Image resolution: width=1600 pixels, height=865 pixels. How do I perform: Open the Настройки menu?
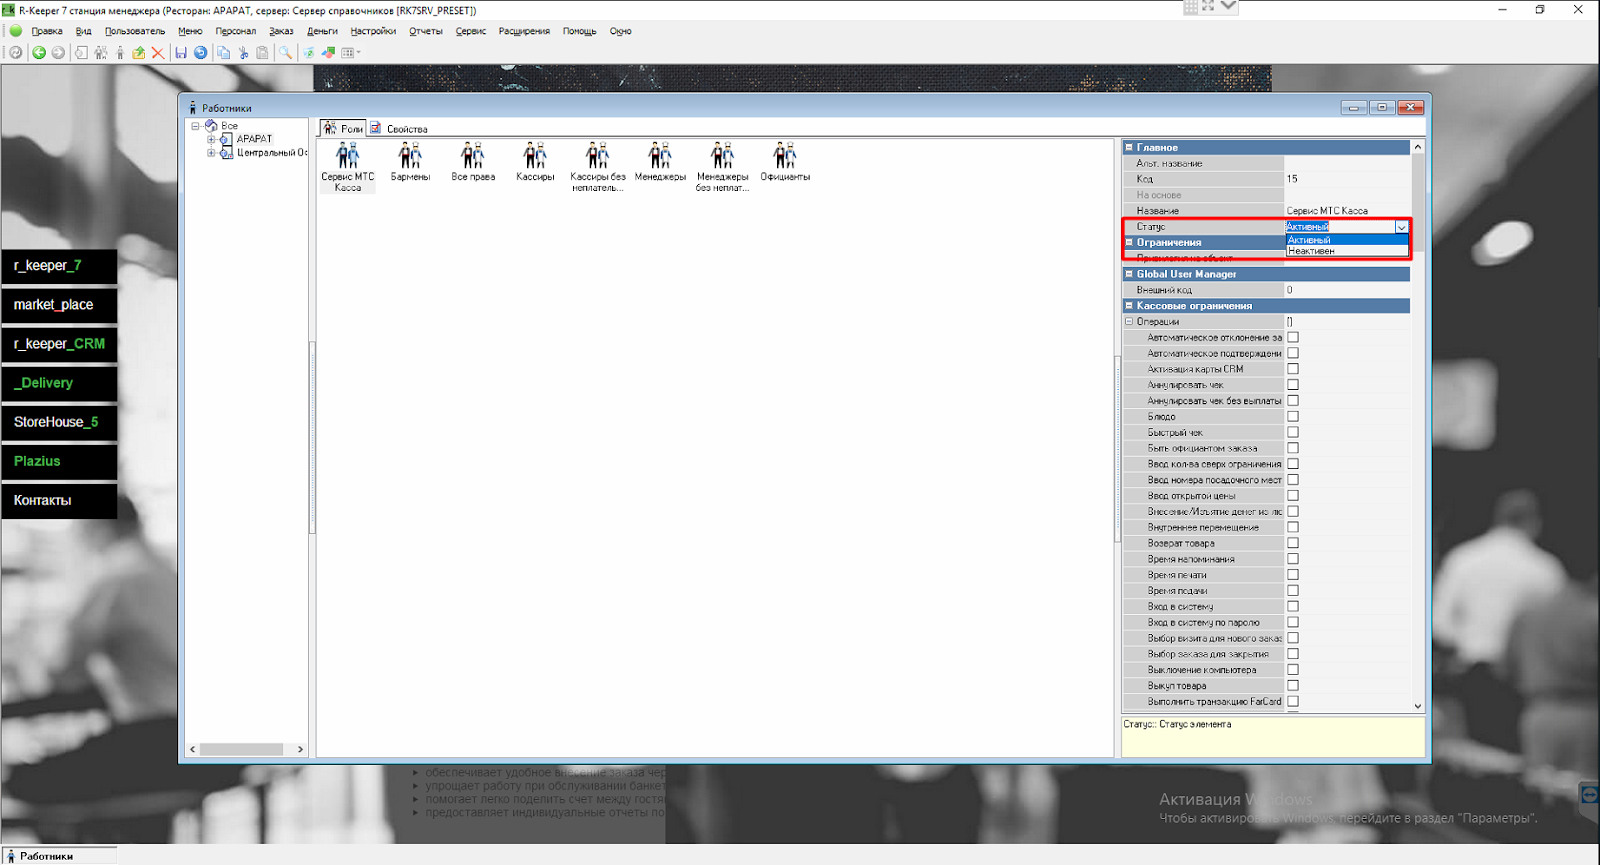click(373, 31)
